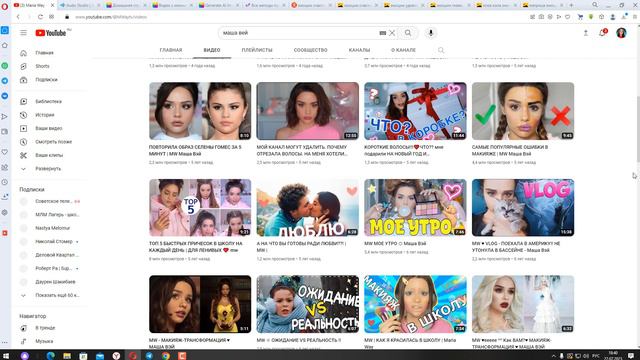Open the account avatar menu
The width and height of the screenshot is (640, 360).
click(x=621, y=33)
